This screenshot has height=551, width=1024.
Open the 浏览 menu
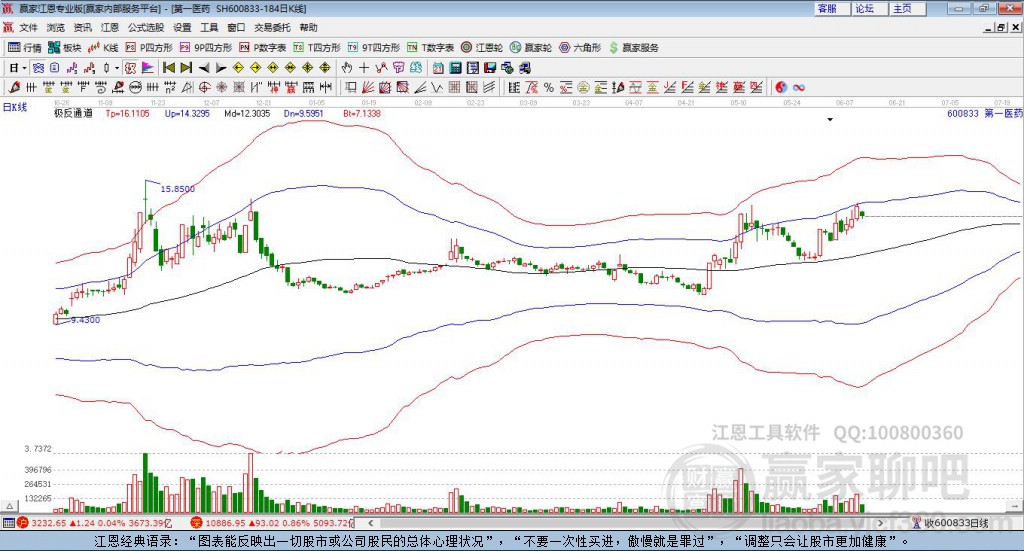click(56, 27)
